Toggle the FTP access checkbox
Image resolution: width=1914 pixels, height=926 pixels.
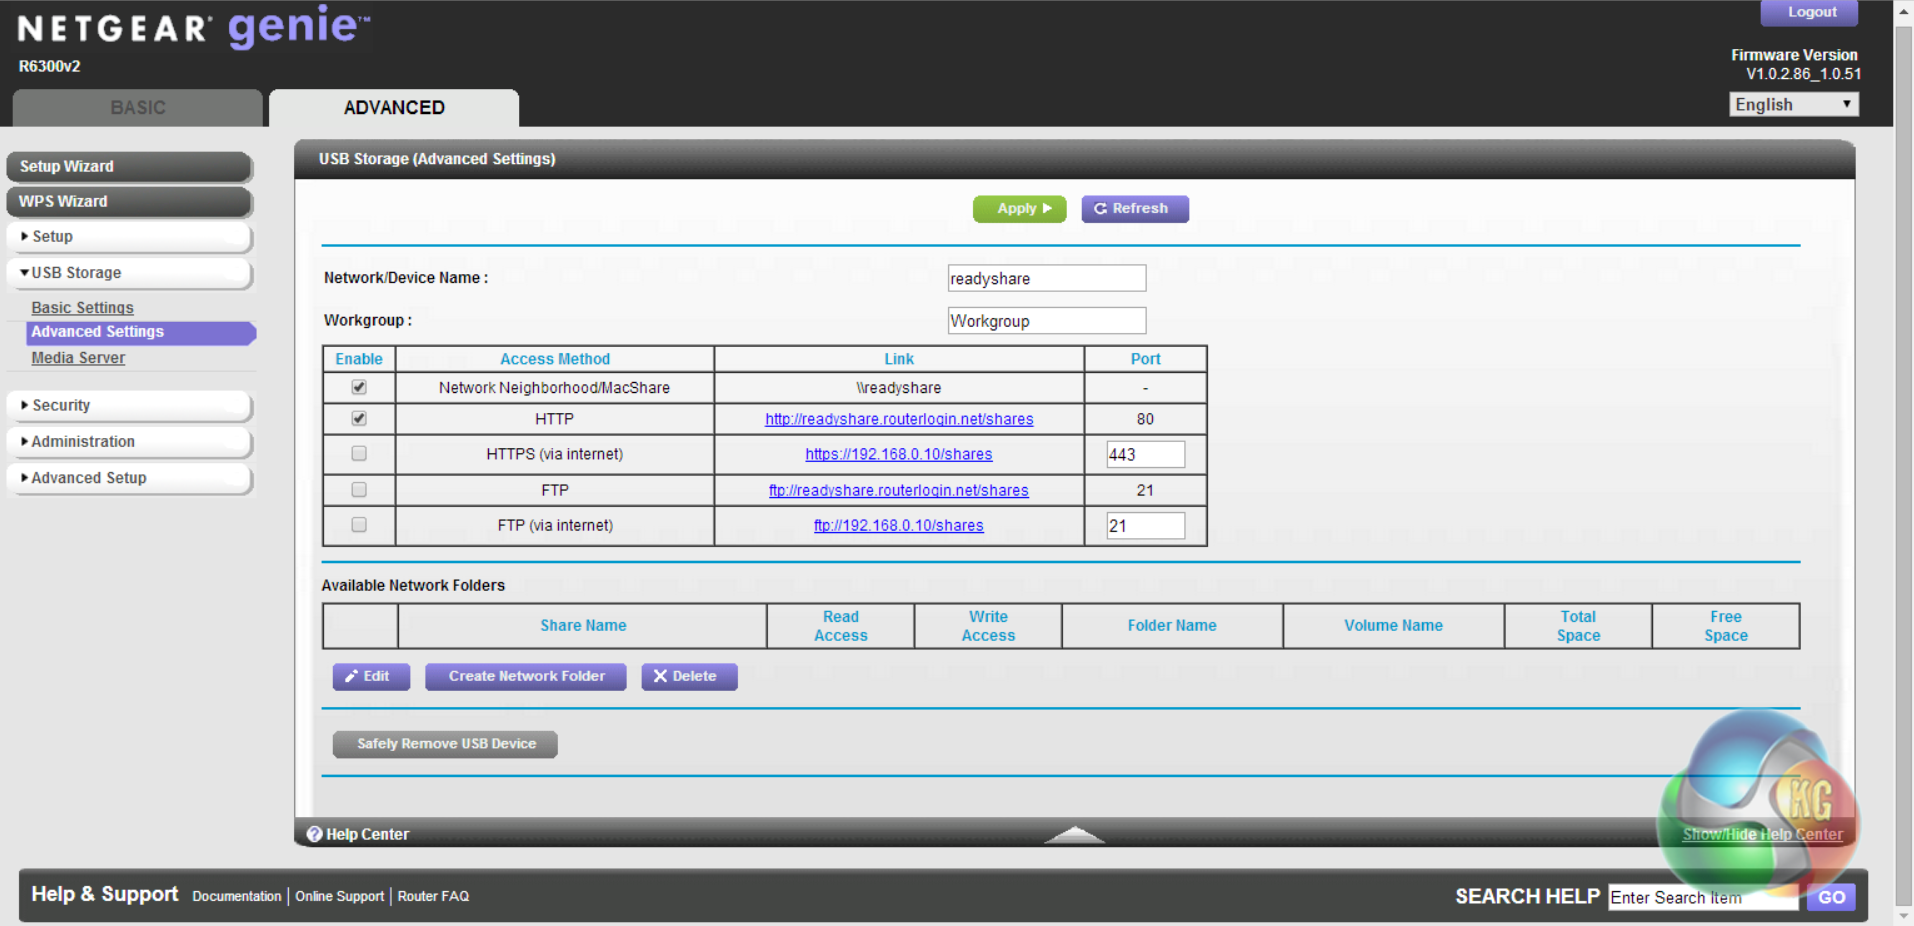coord(359,489)
